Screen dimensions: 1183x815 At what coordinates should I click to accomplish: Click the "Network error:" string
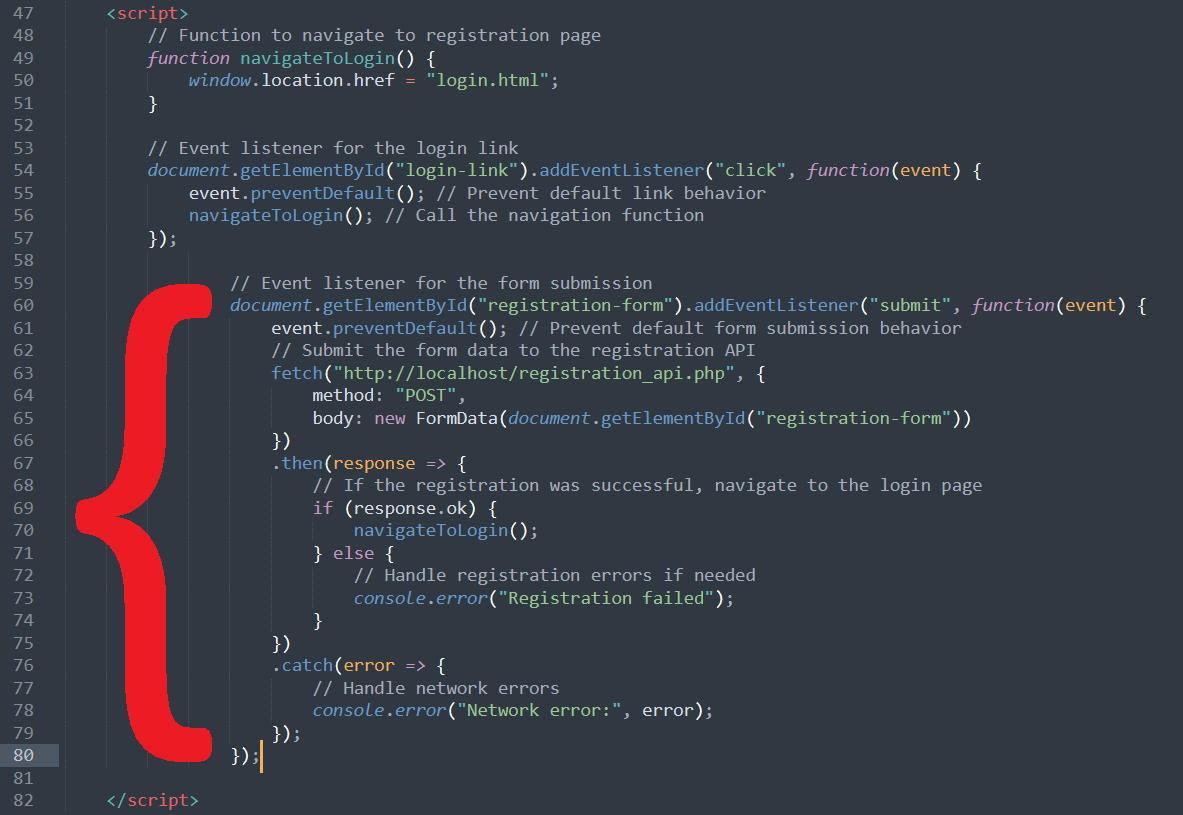(539, 710)
